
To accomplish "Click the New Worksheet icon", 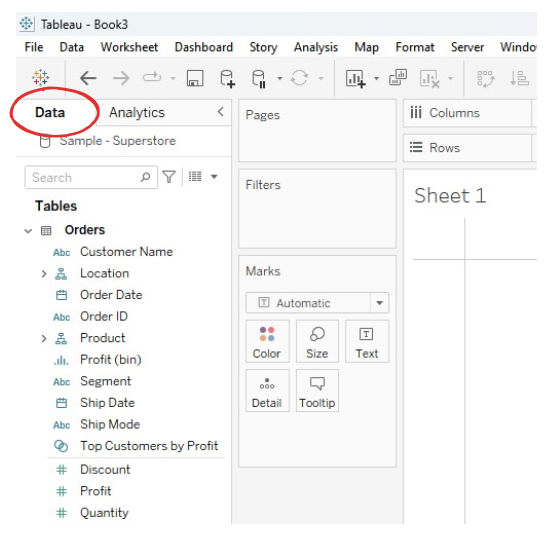I will 356,78.
